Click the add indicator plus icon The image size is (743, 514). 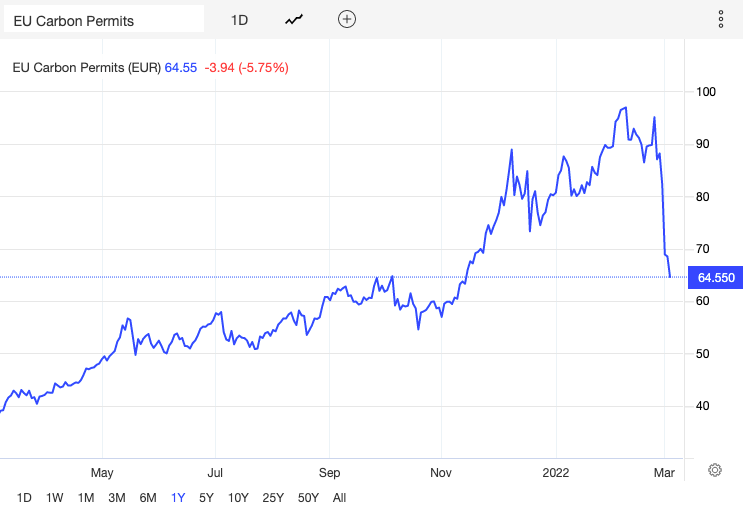pos(347,19)
